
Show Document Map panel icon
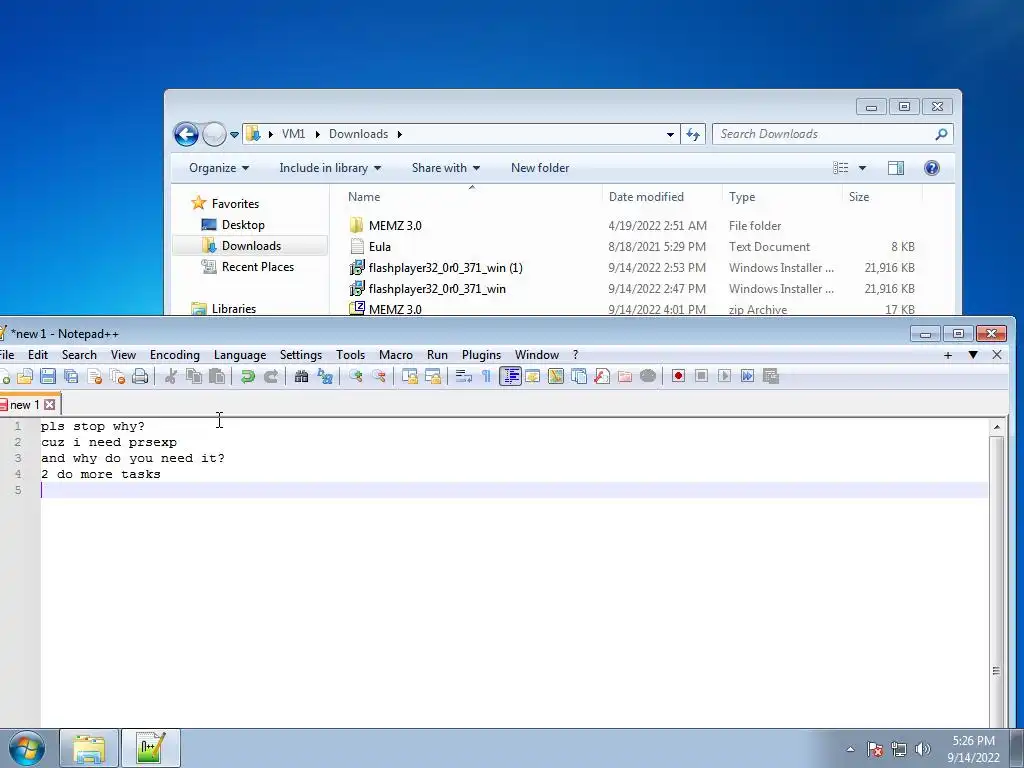point(556,376)
